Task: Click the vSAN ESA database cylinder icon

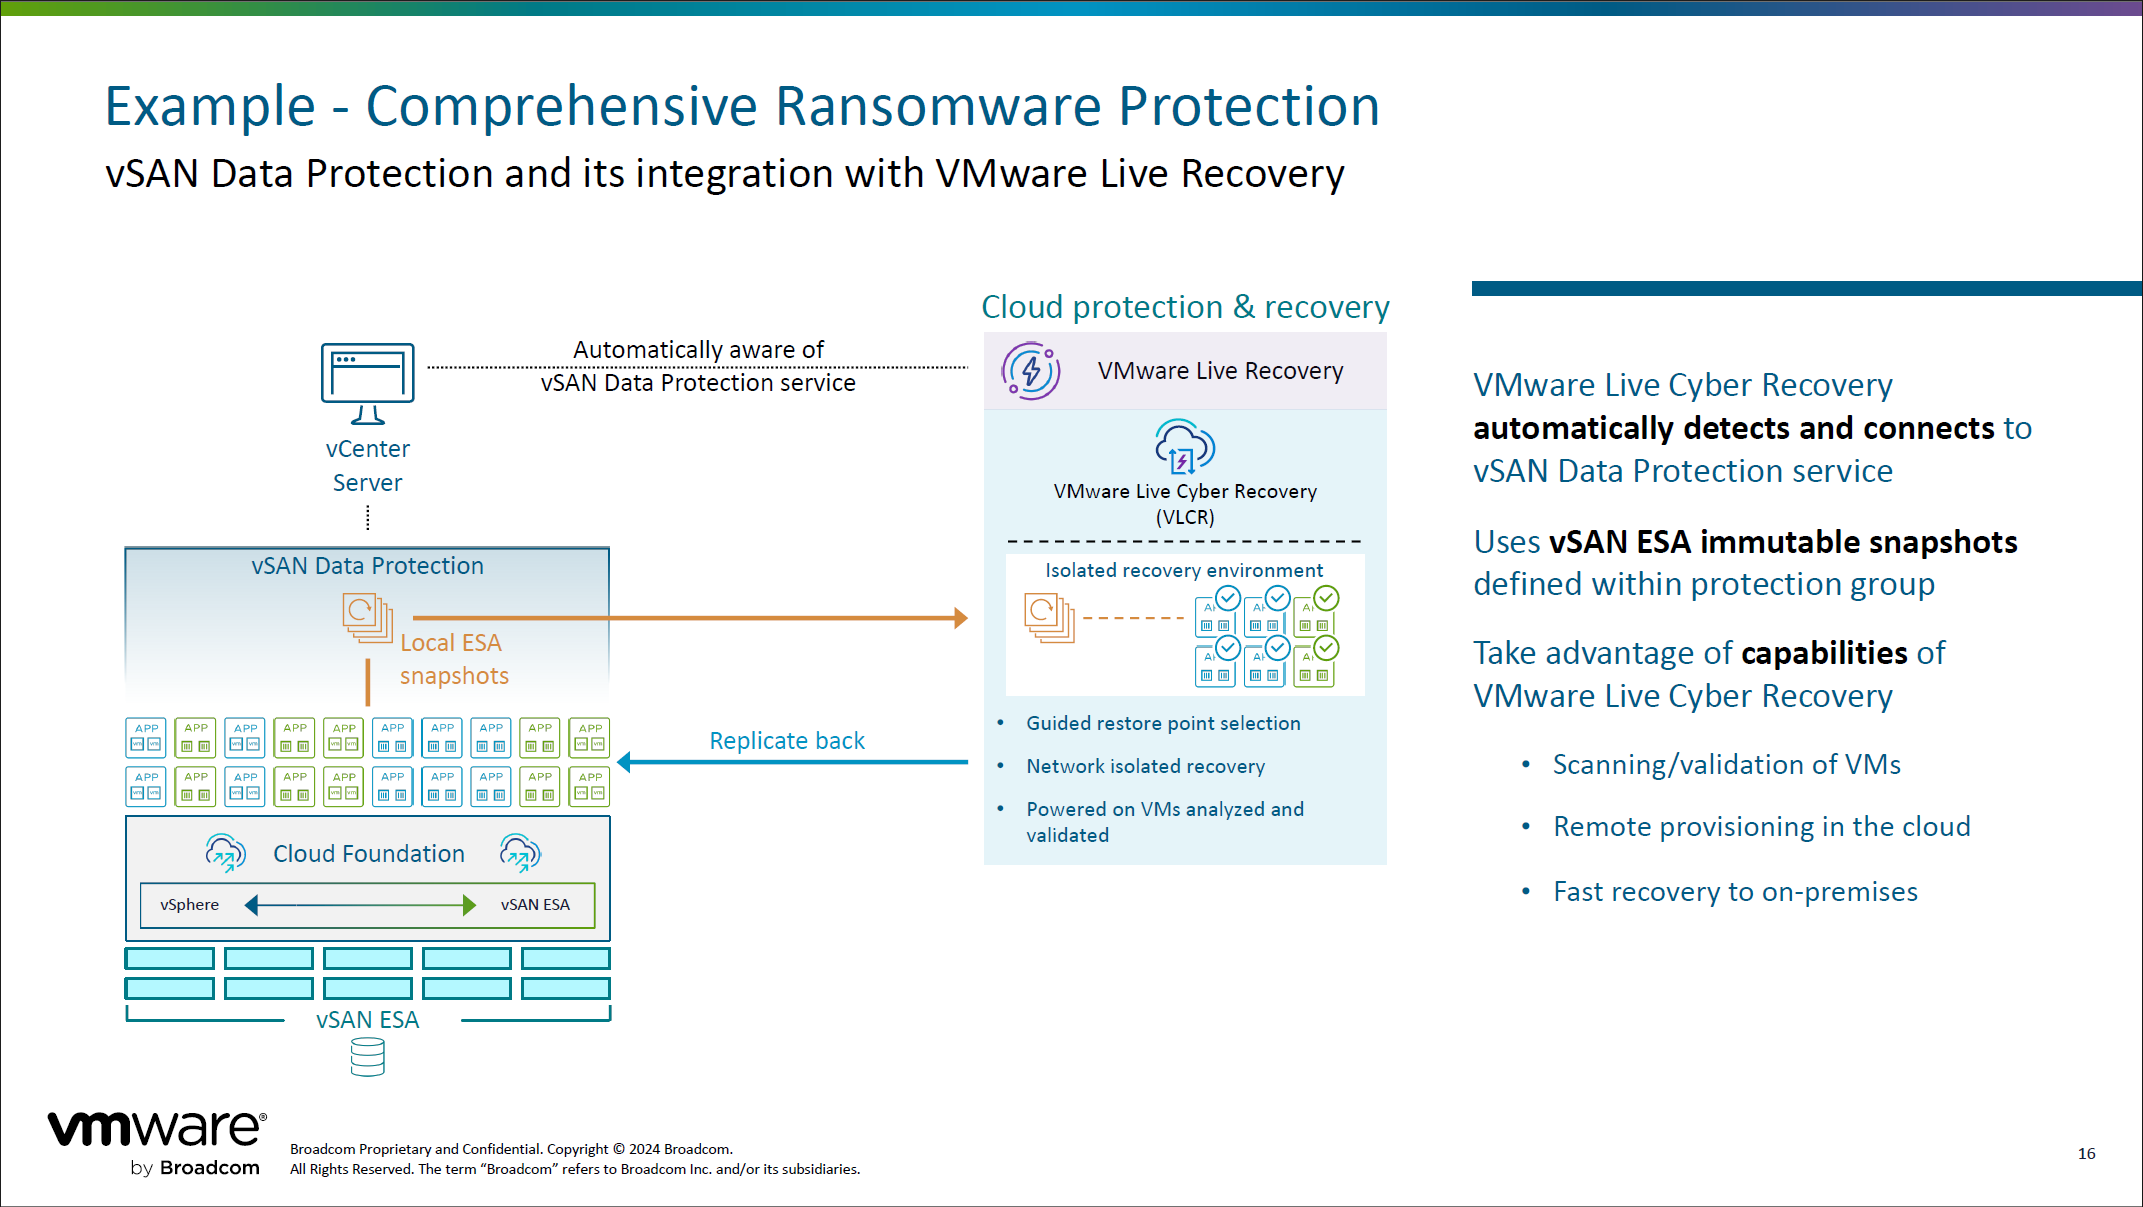Action: [x=367, y=1056]
